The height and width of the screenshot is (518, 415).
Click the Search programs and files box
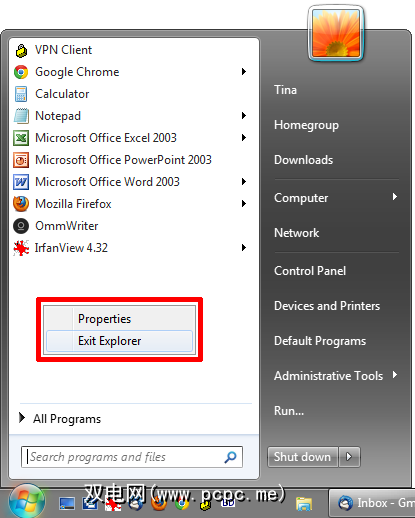point(132,457)
